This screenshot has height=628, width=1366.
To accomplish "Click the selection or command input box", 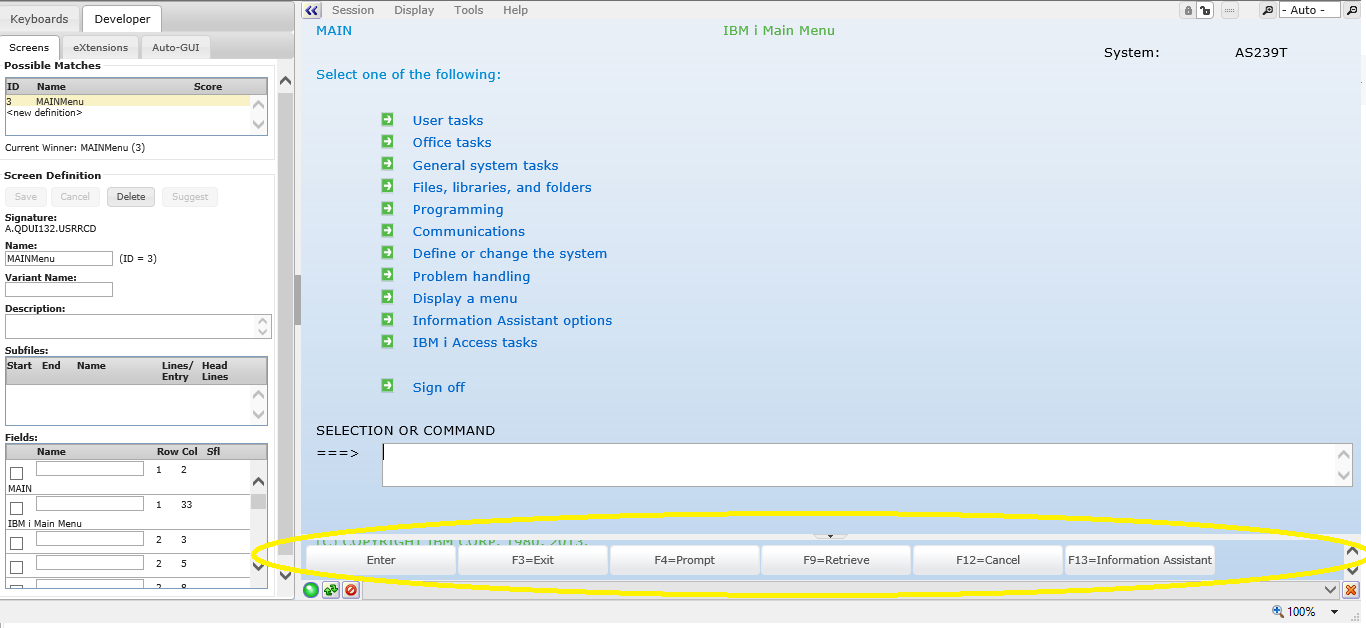I will [858, 465].
